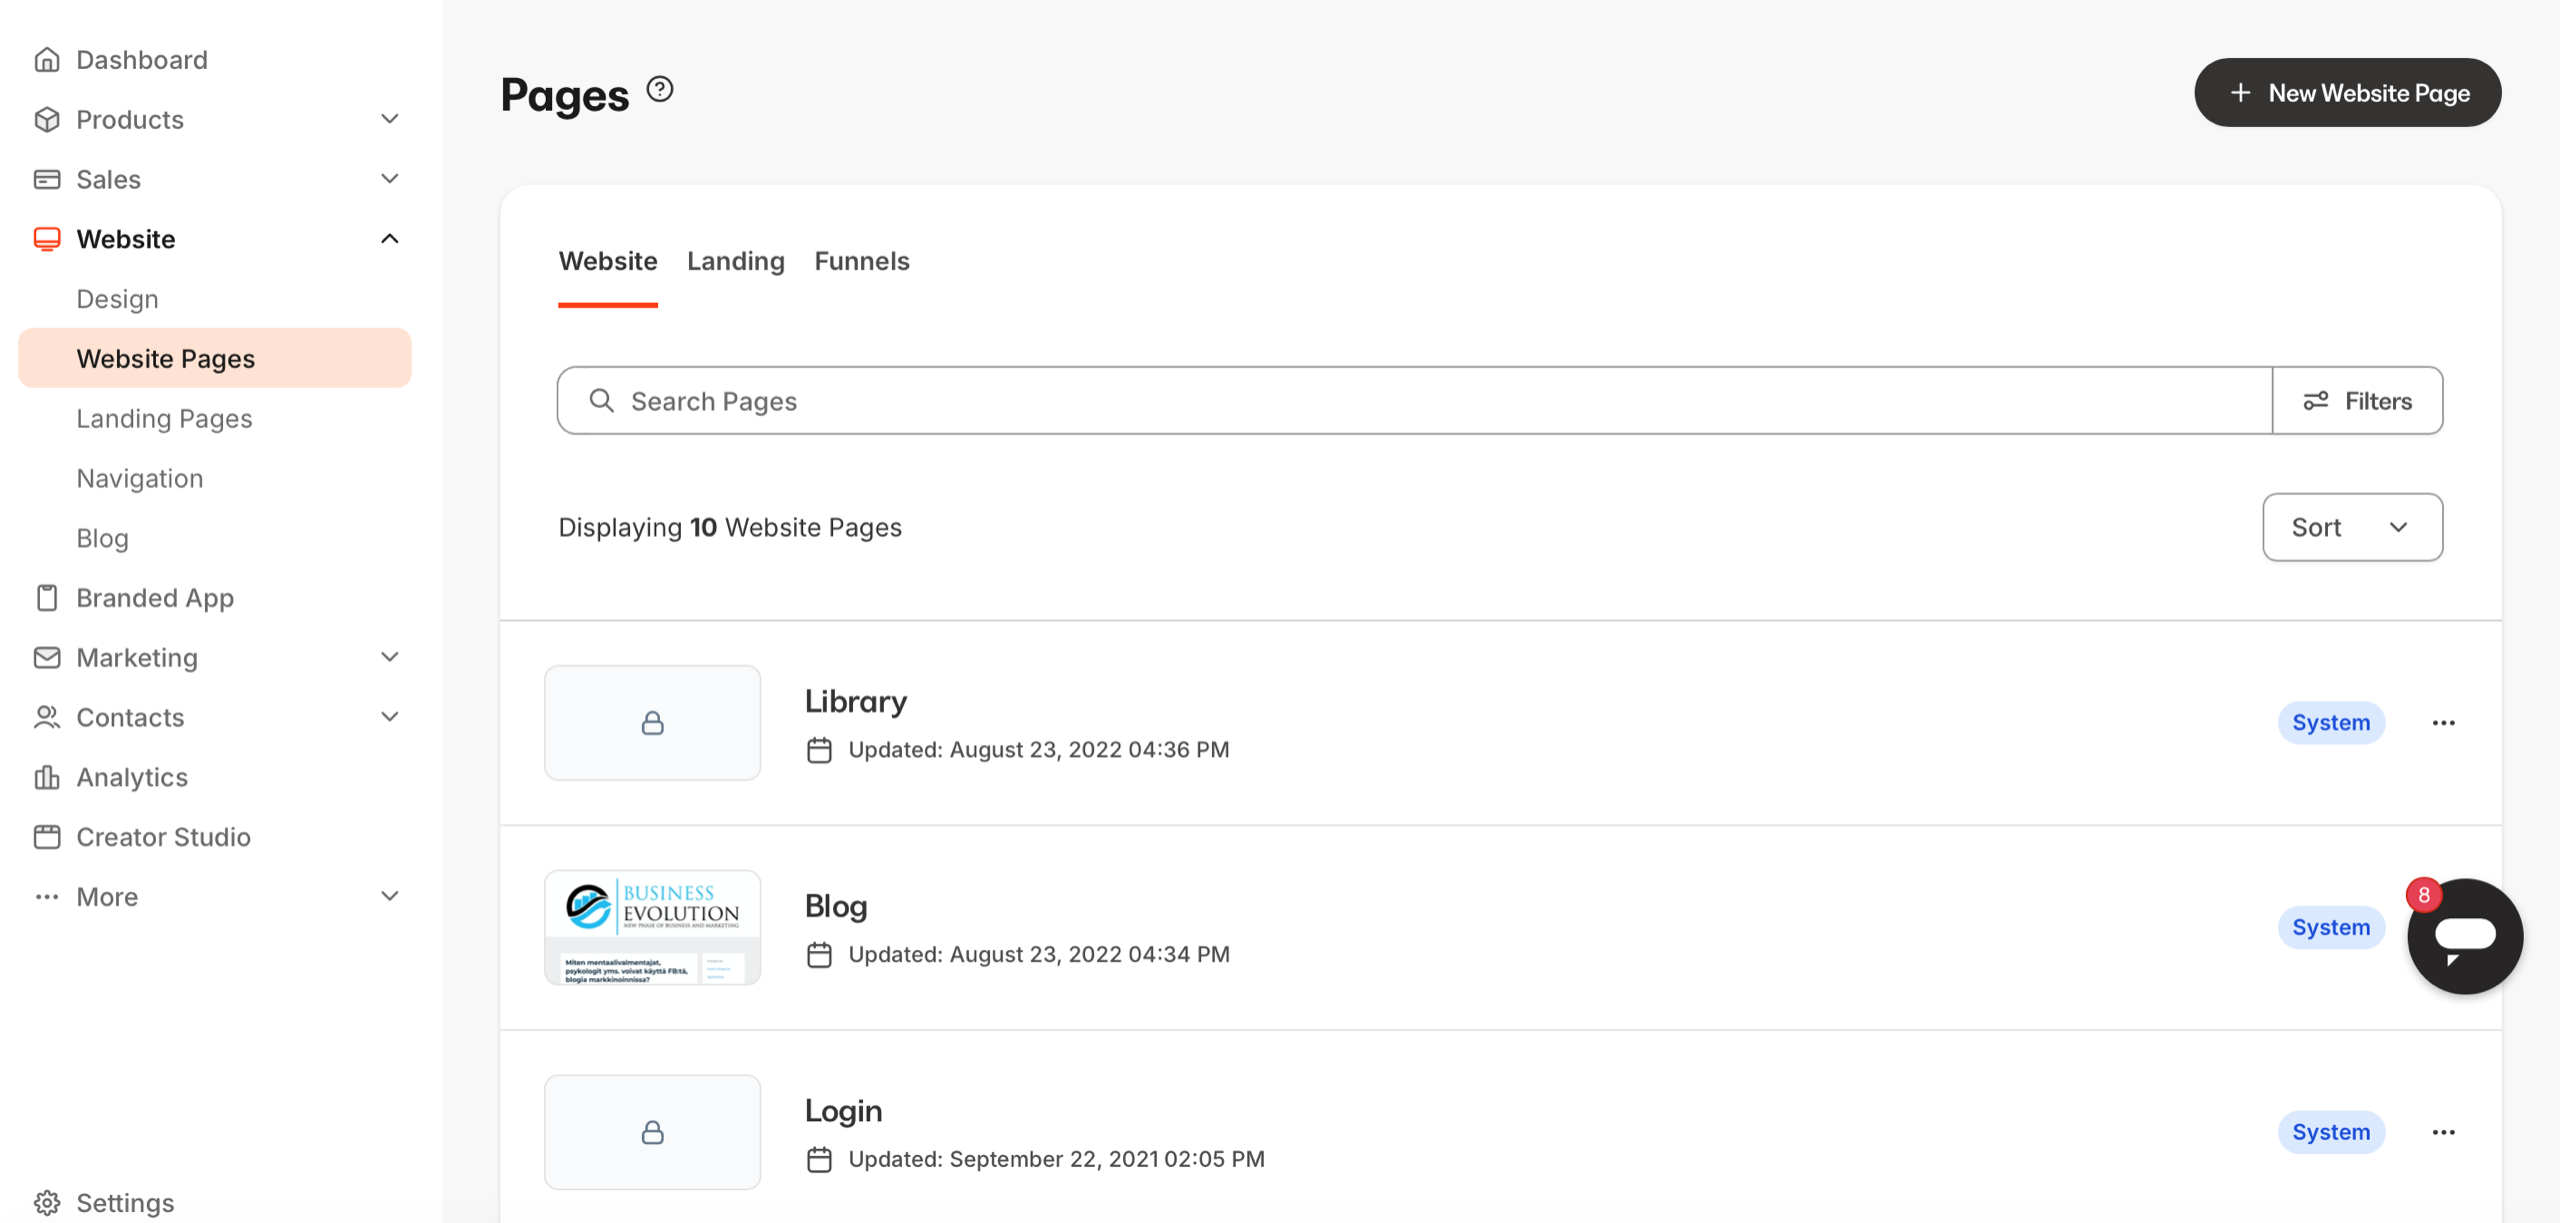Click the New Website Page button

[2347, 93]
